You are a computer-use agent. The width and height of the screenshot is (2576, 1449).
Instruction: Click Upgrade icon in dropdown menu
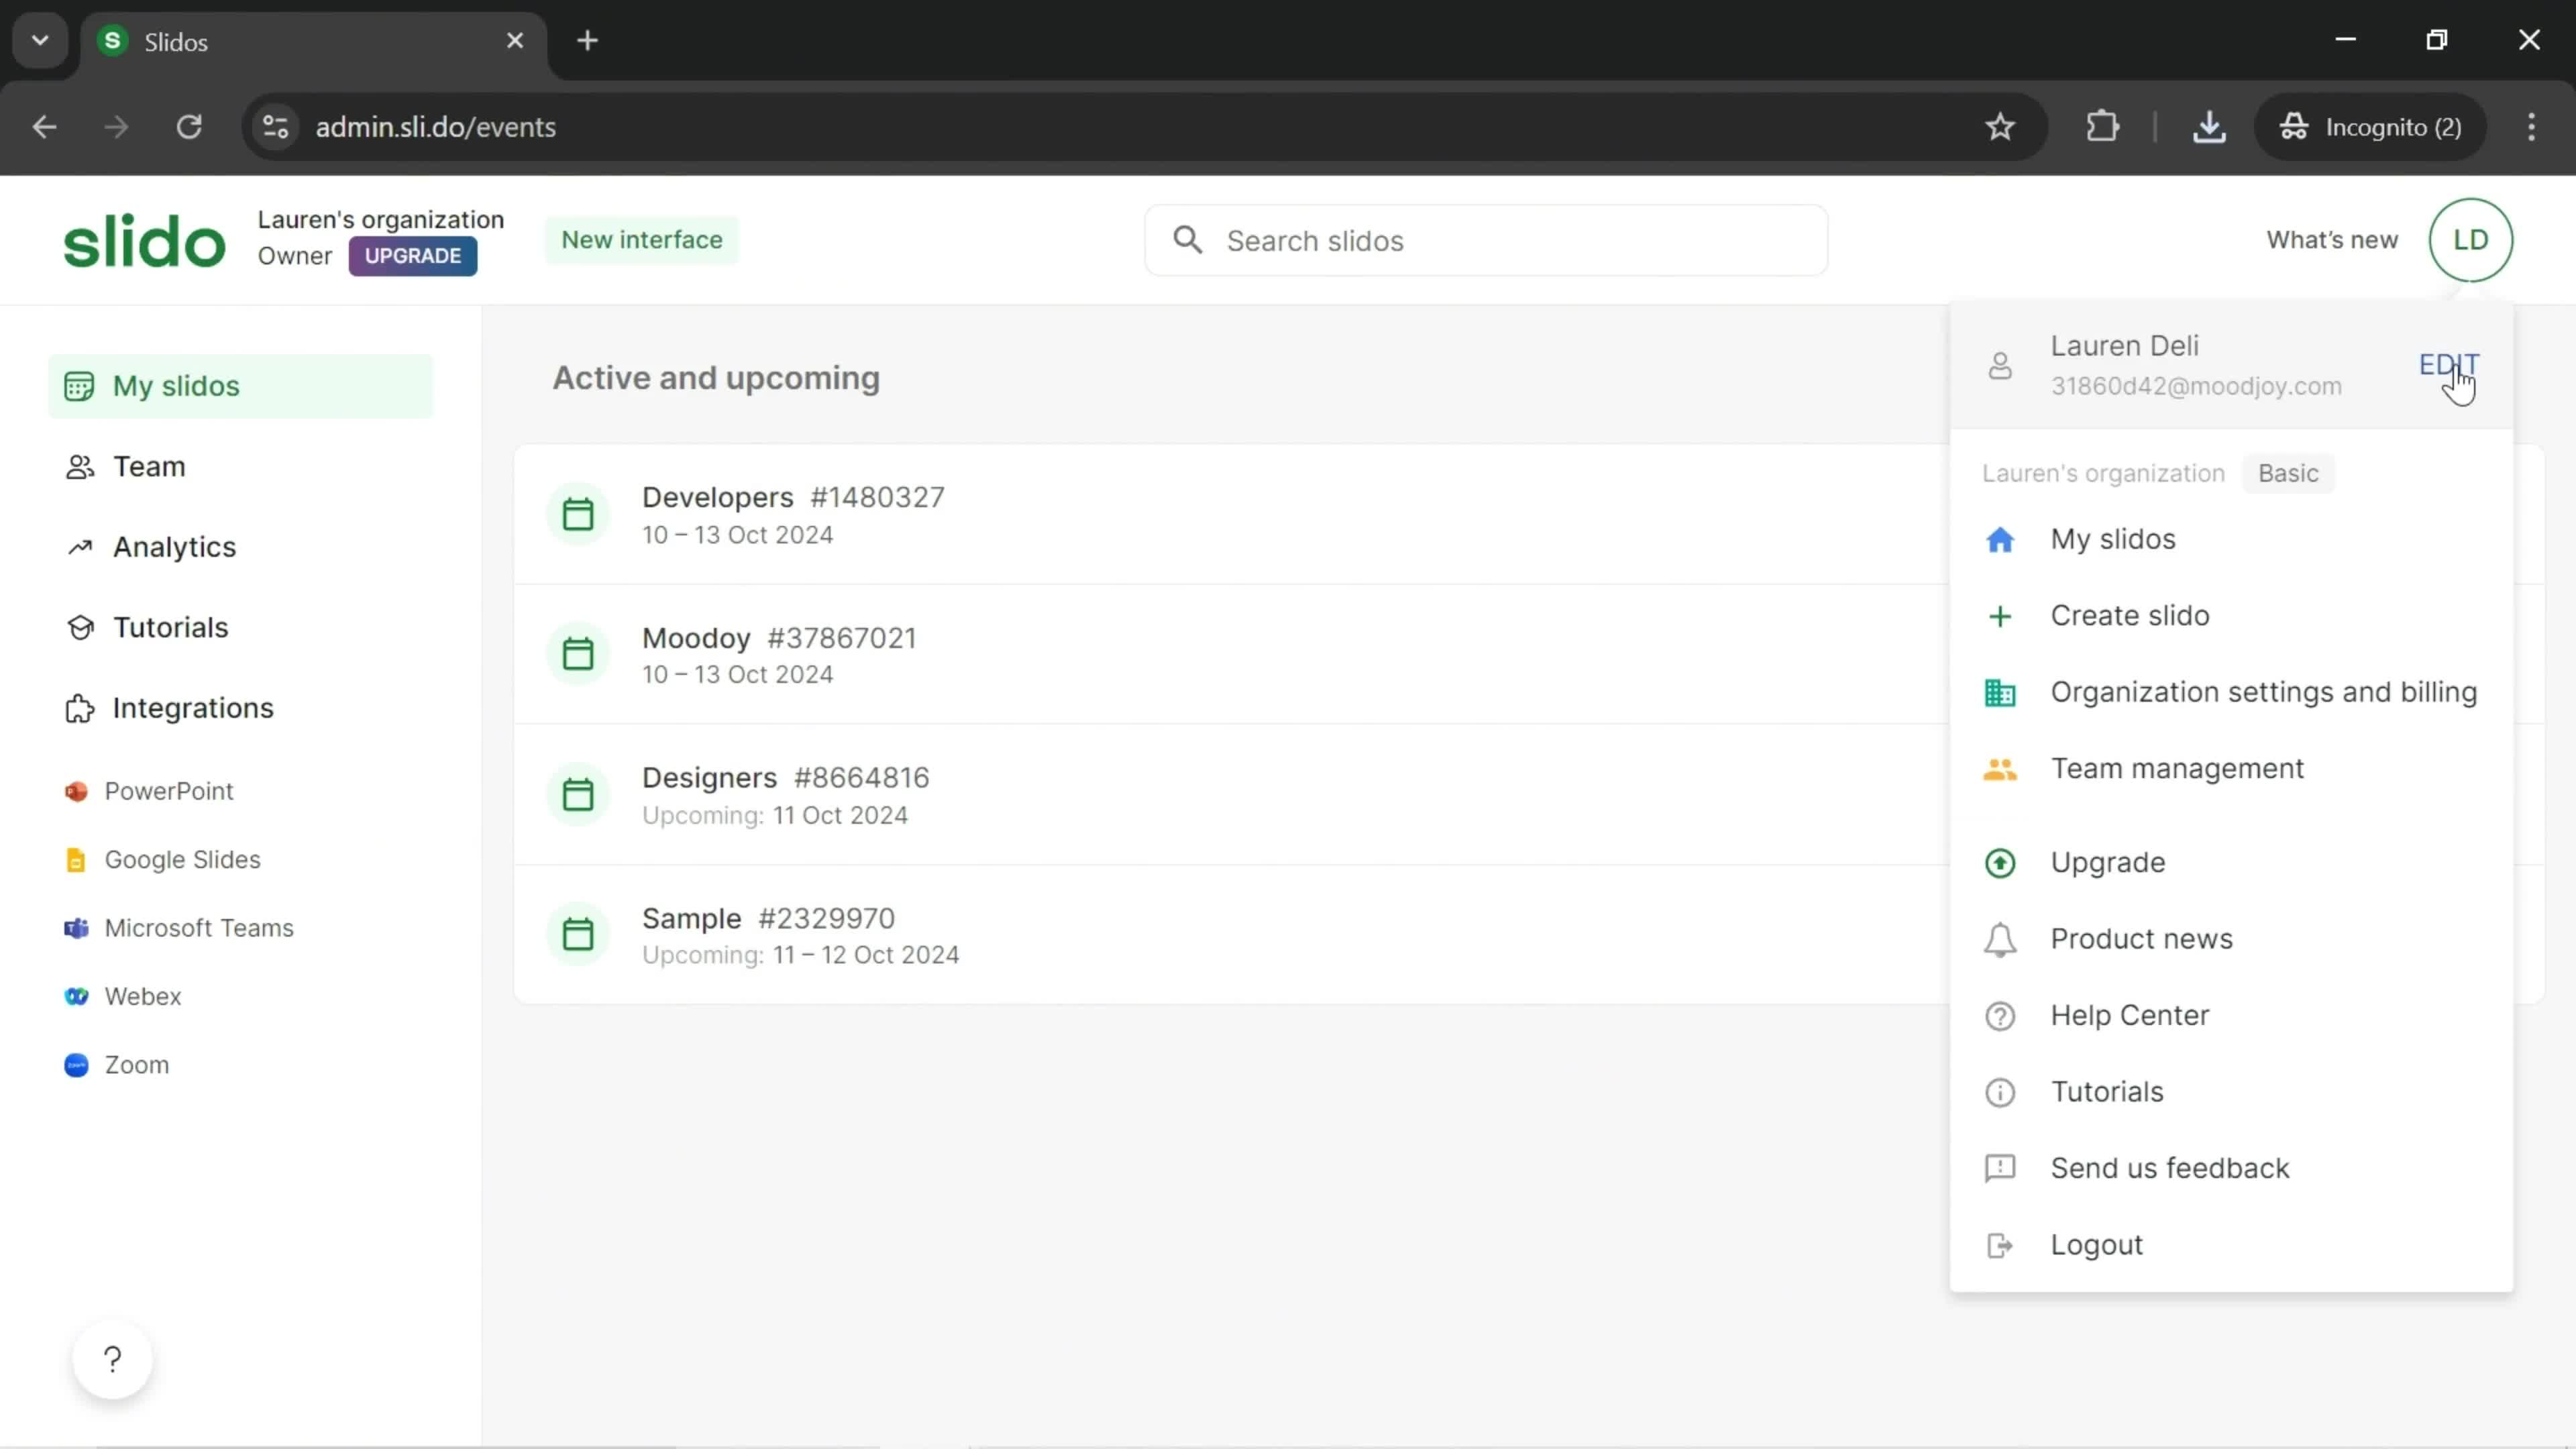(2001, 861)
